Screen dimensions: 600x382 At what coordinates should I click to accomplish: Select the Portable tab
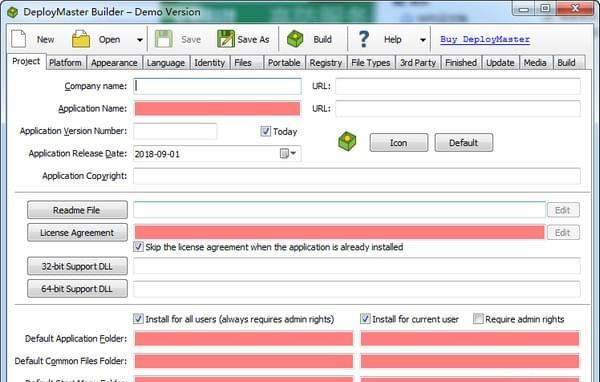[x=284, y=63]
